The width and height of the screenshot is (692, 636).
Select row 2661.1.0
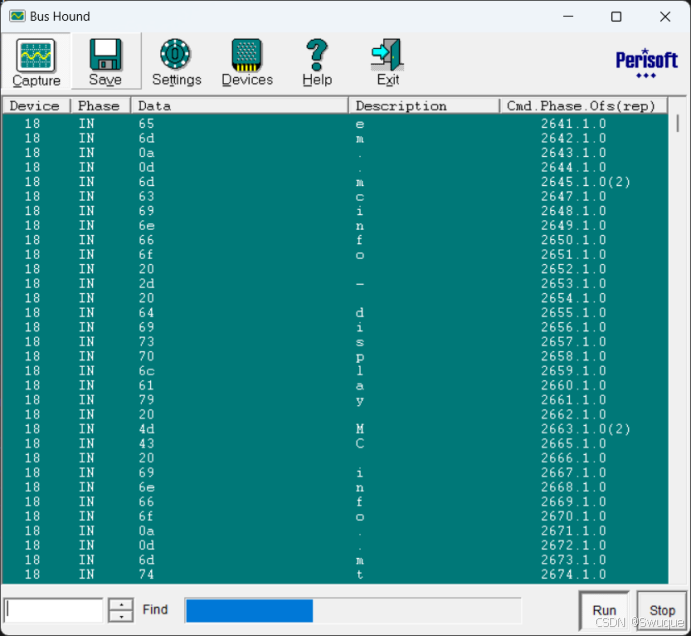click(335, 400)
